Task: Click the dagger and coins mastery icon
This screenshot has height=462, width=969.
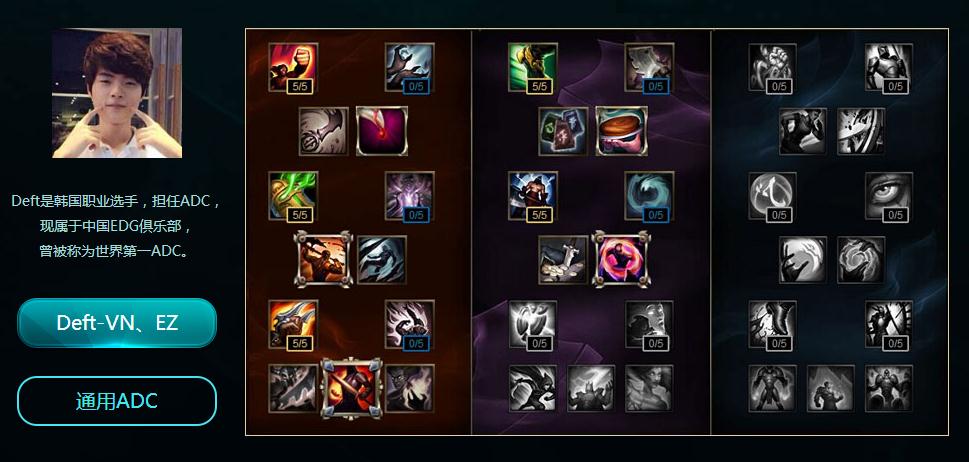Action: pos(563,260)
